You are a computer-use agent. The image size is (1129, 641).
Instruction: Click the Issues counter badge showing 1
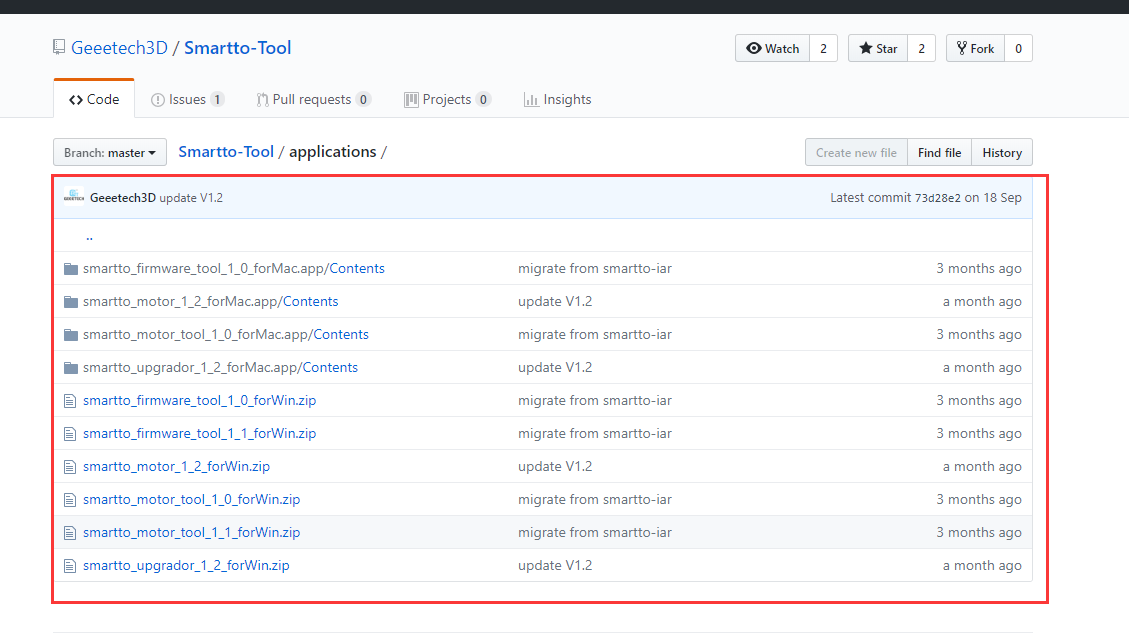pyautogui.click(x=217, y=99)
